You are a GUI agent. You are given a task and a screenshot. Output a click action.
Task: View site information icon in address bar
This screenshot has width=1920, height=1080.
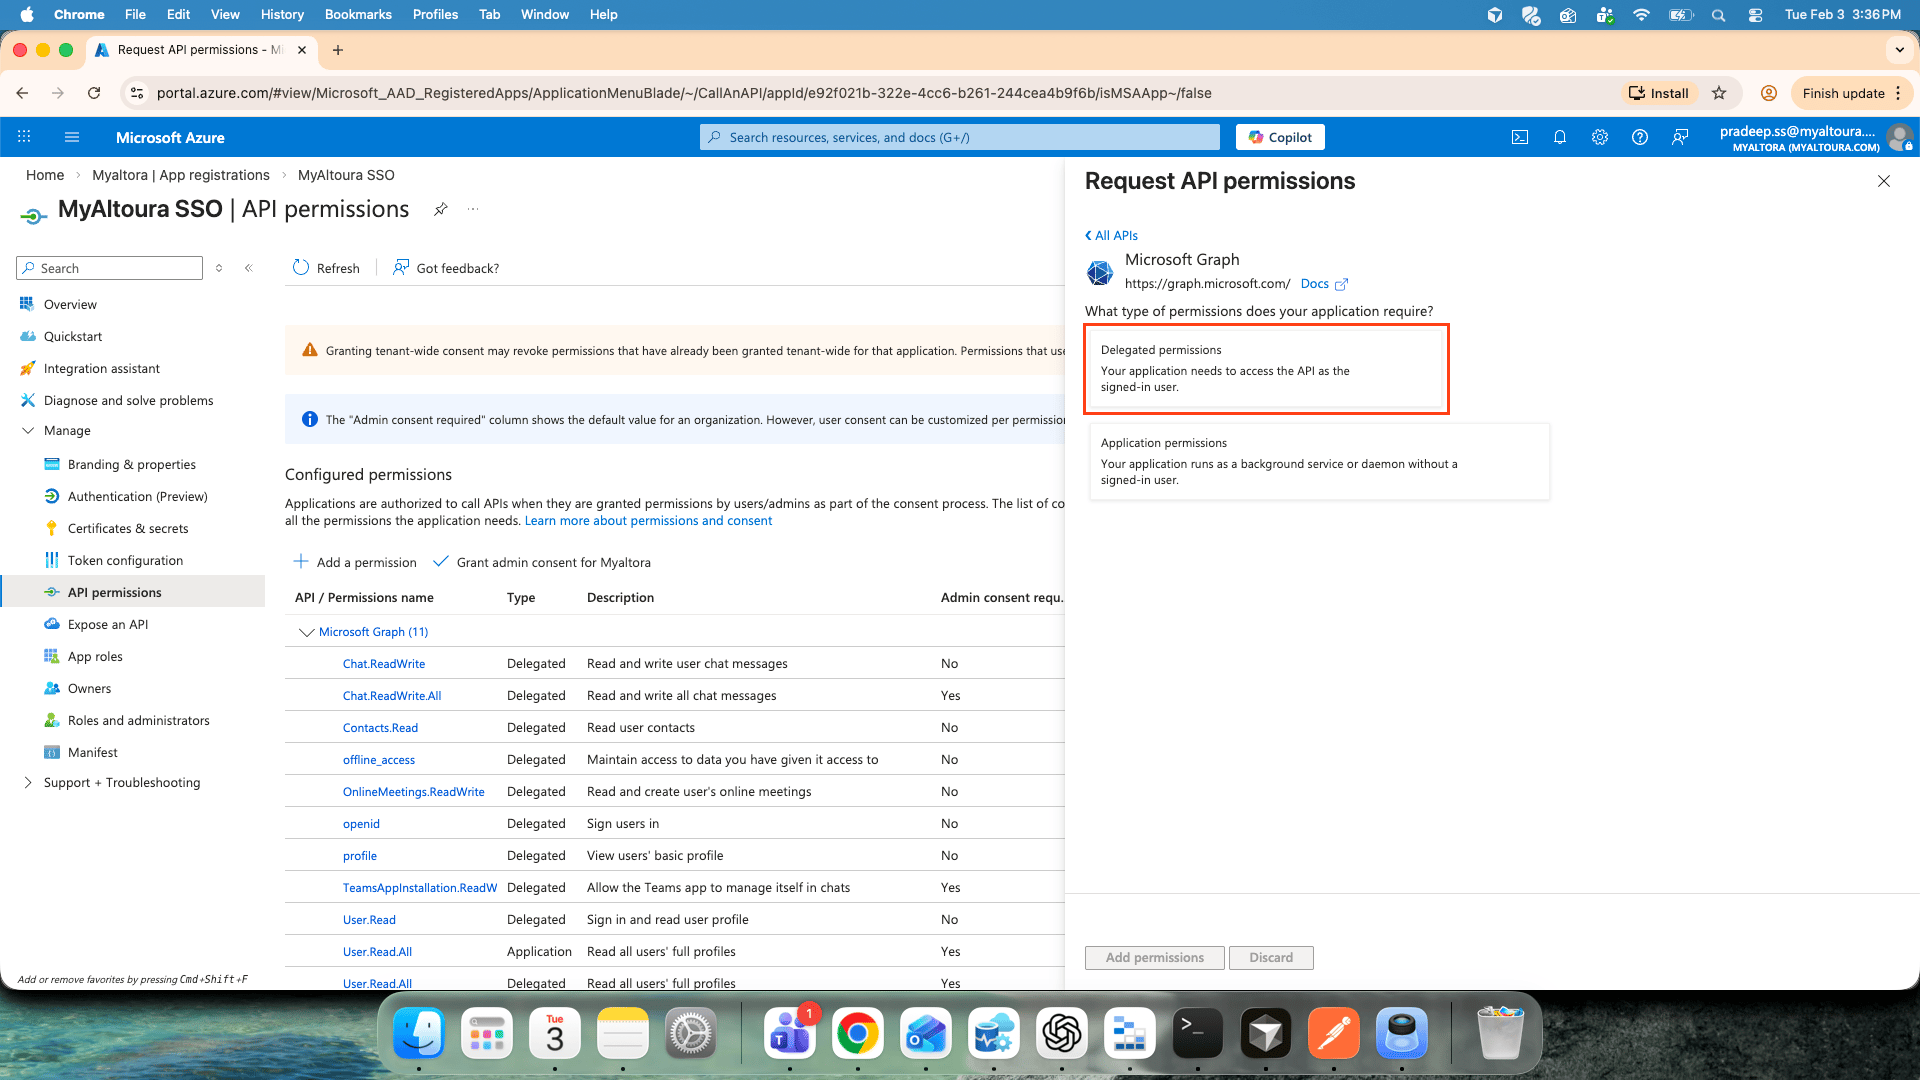pos(137,93)
